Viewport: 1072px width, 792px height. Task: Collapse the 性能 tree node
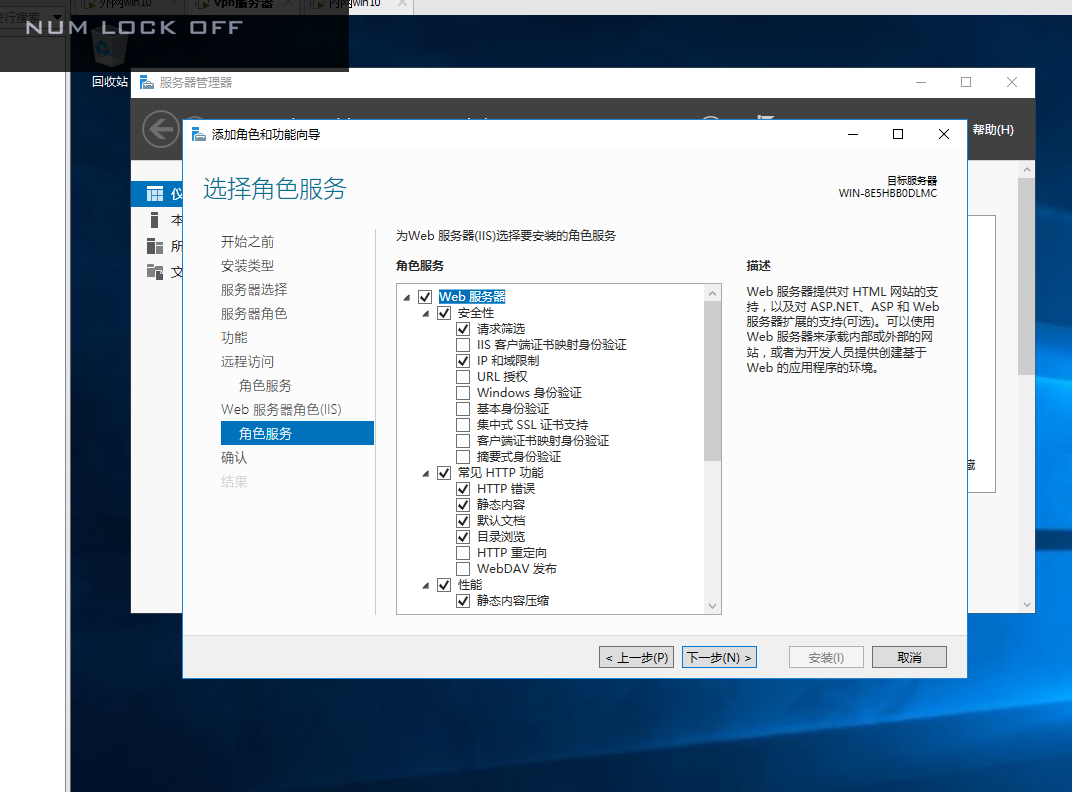[x=426, y=585]
